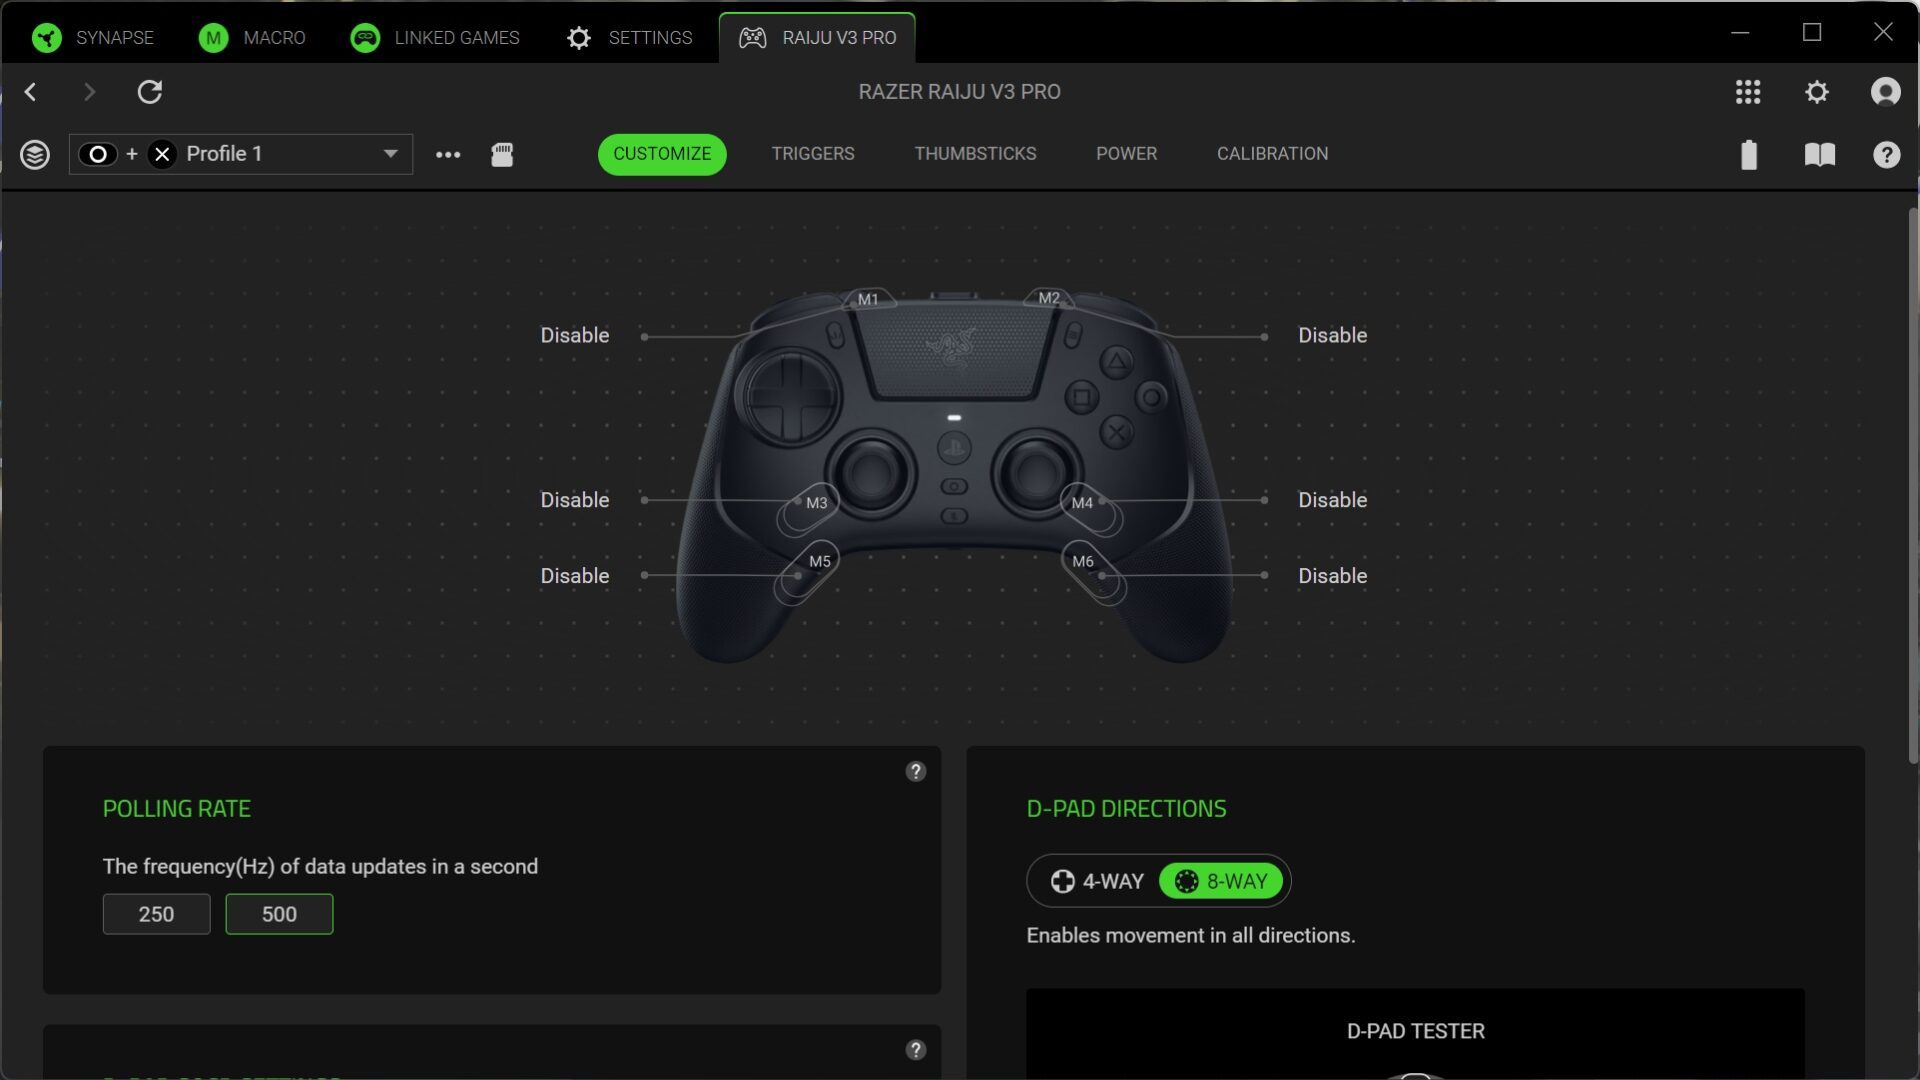Open the modules grid icon
This screenshot has height=1080, width=1920.
pyautogui.click(x=1748, y=92)
